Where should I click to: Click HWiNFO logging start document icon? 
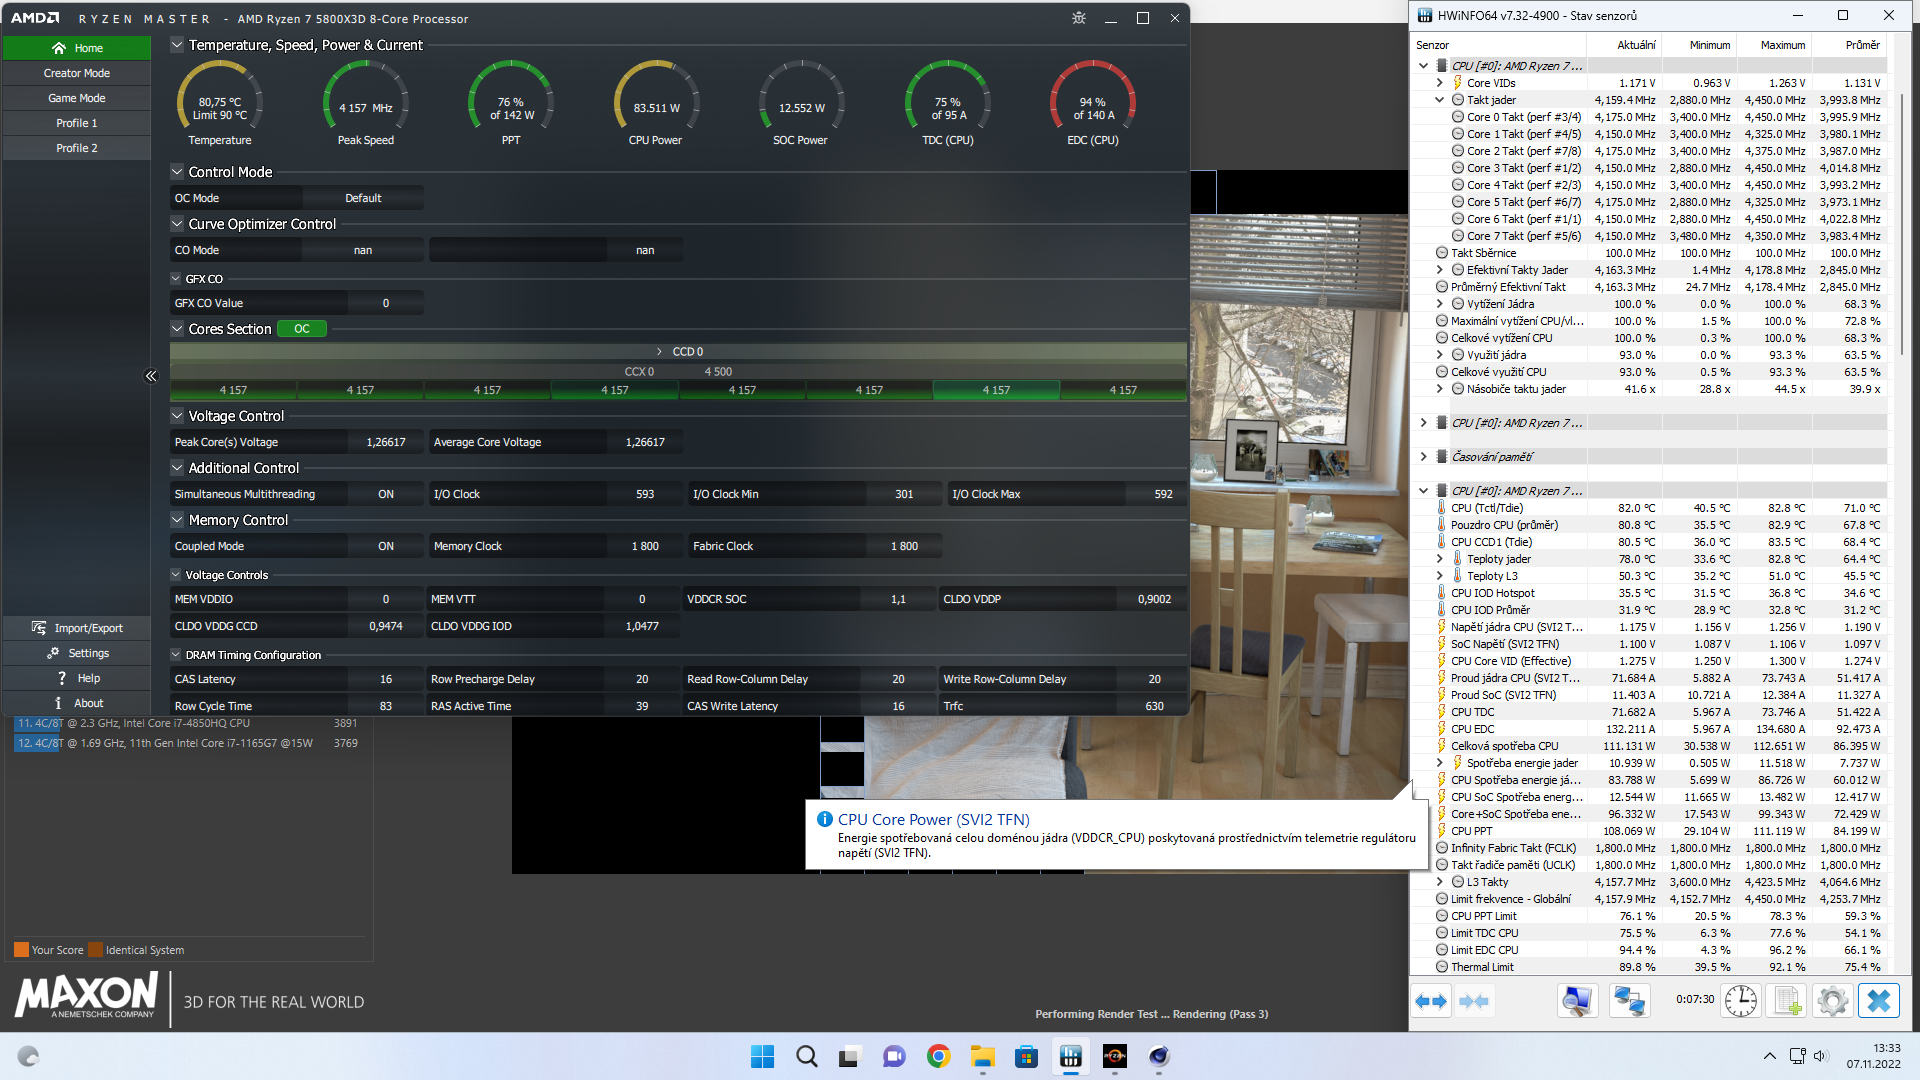tap(1787, 1001)
